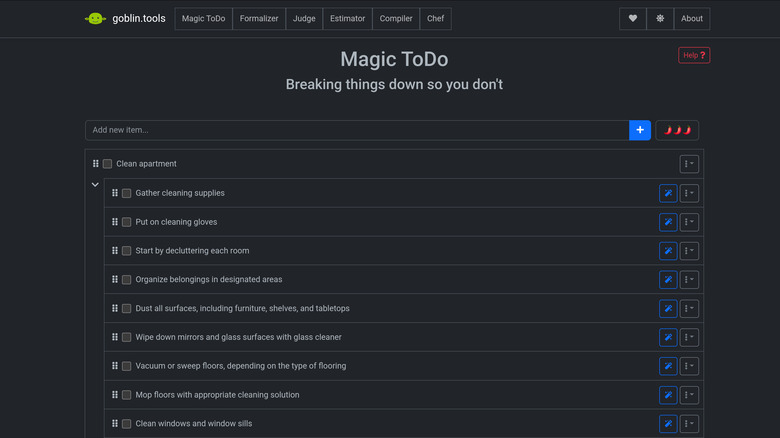
Task: Open settings with the gear icon
Action: [x=660, y=19]
